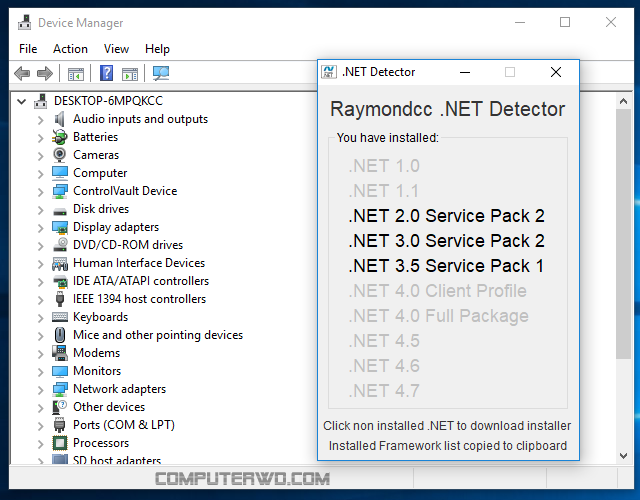Click the Forward arrow toolbar icon

(x=45, y=73)
